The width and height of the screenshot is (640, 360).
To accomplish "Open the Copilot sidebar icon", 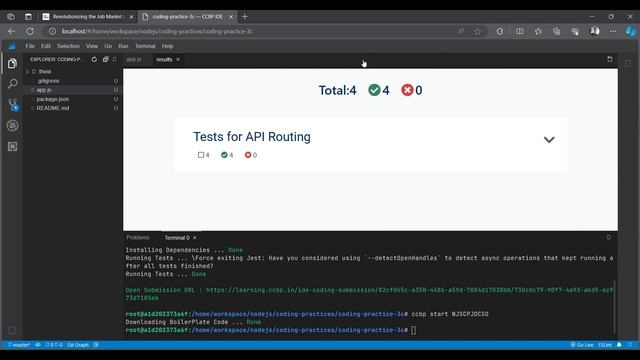I will pyautogui.click(x=630, y=31).
